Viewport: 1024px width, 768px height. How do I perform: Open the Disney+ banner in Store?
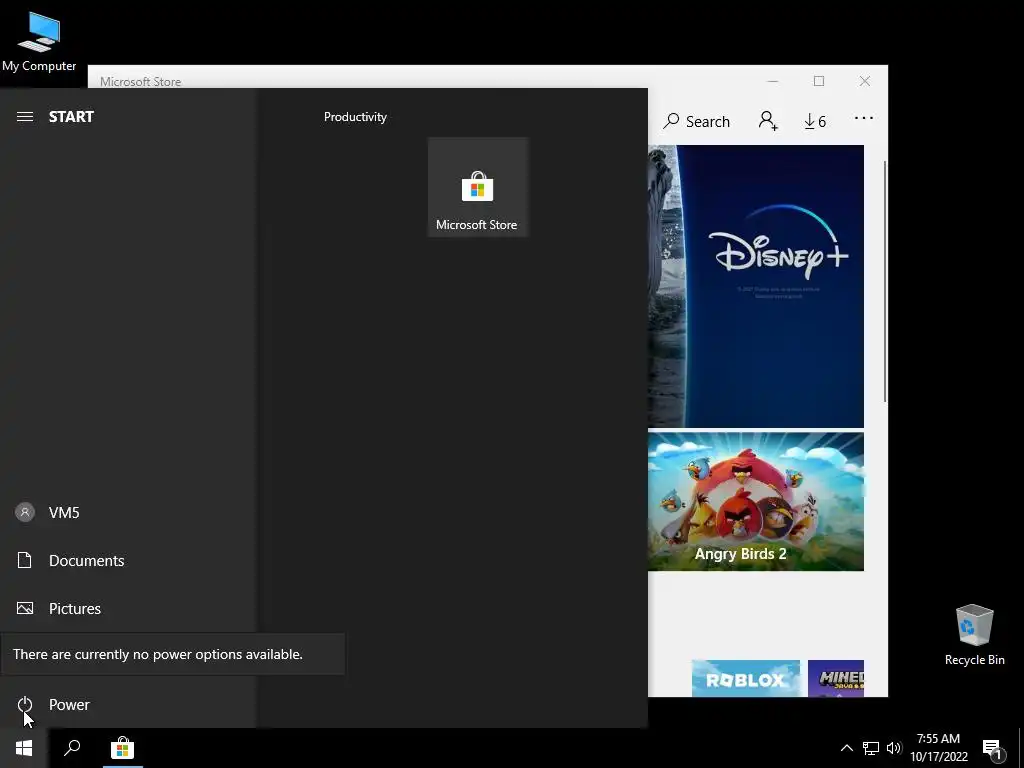[x=756, y=286]
